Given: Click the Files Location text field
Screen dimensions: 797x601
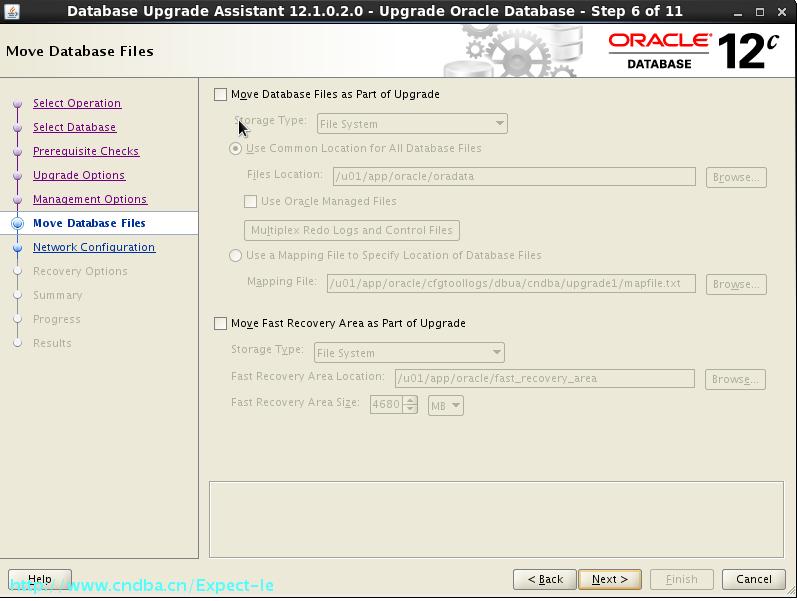Looking at the screenshot, I should click(x=514, y=176).
